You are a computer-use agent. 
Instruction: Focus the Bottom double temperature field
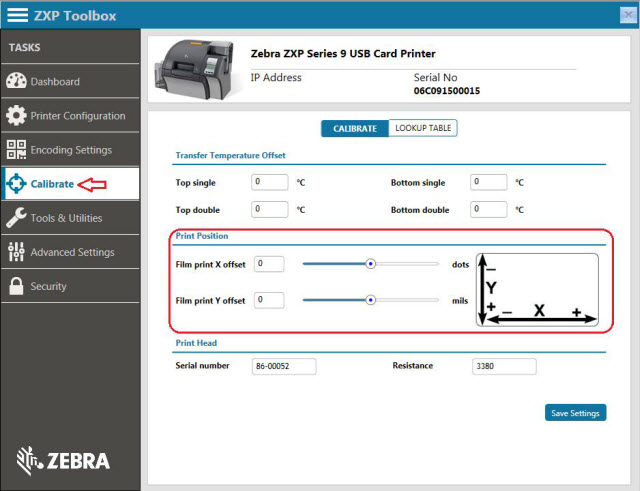click(489, 209)
